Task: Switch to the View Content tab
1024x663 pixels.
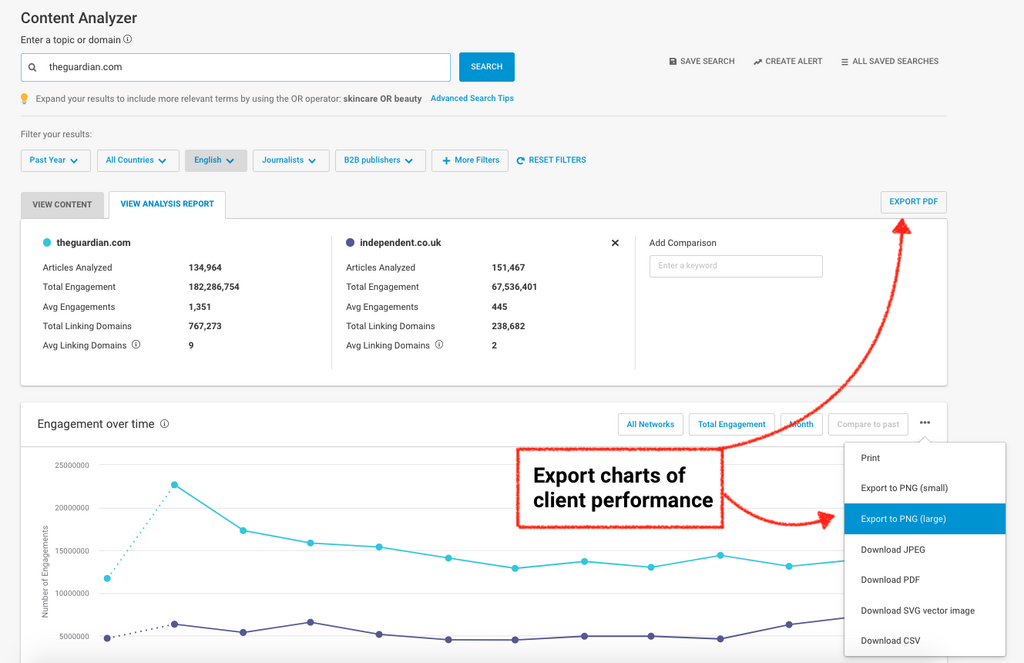Action: pyautogui.click(x=62, y=205)
